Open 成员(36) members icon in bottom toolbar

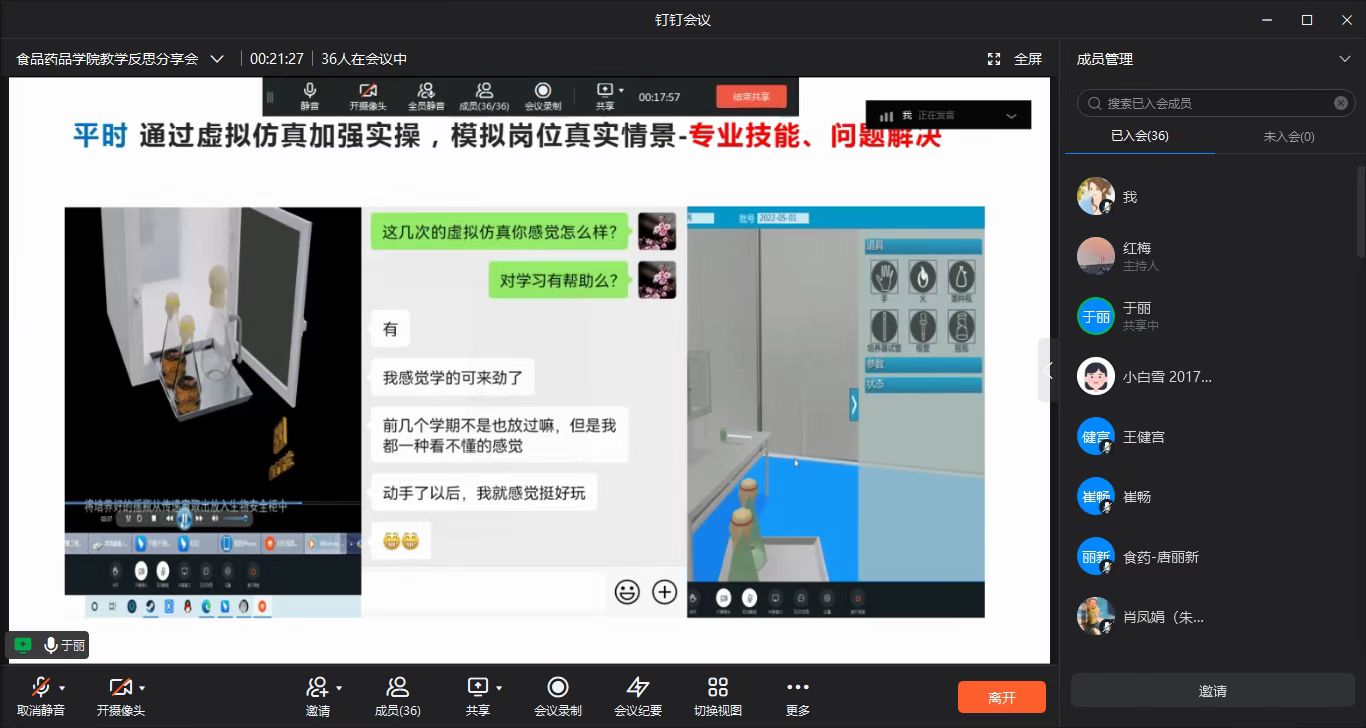tap(397, 688)
